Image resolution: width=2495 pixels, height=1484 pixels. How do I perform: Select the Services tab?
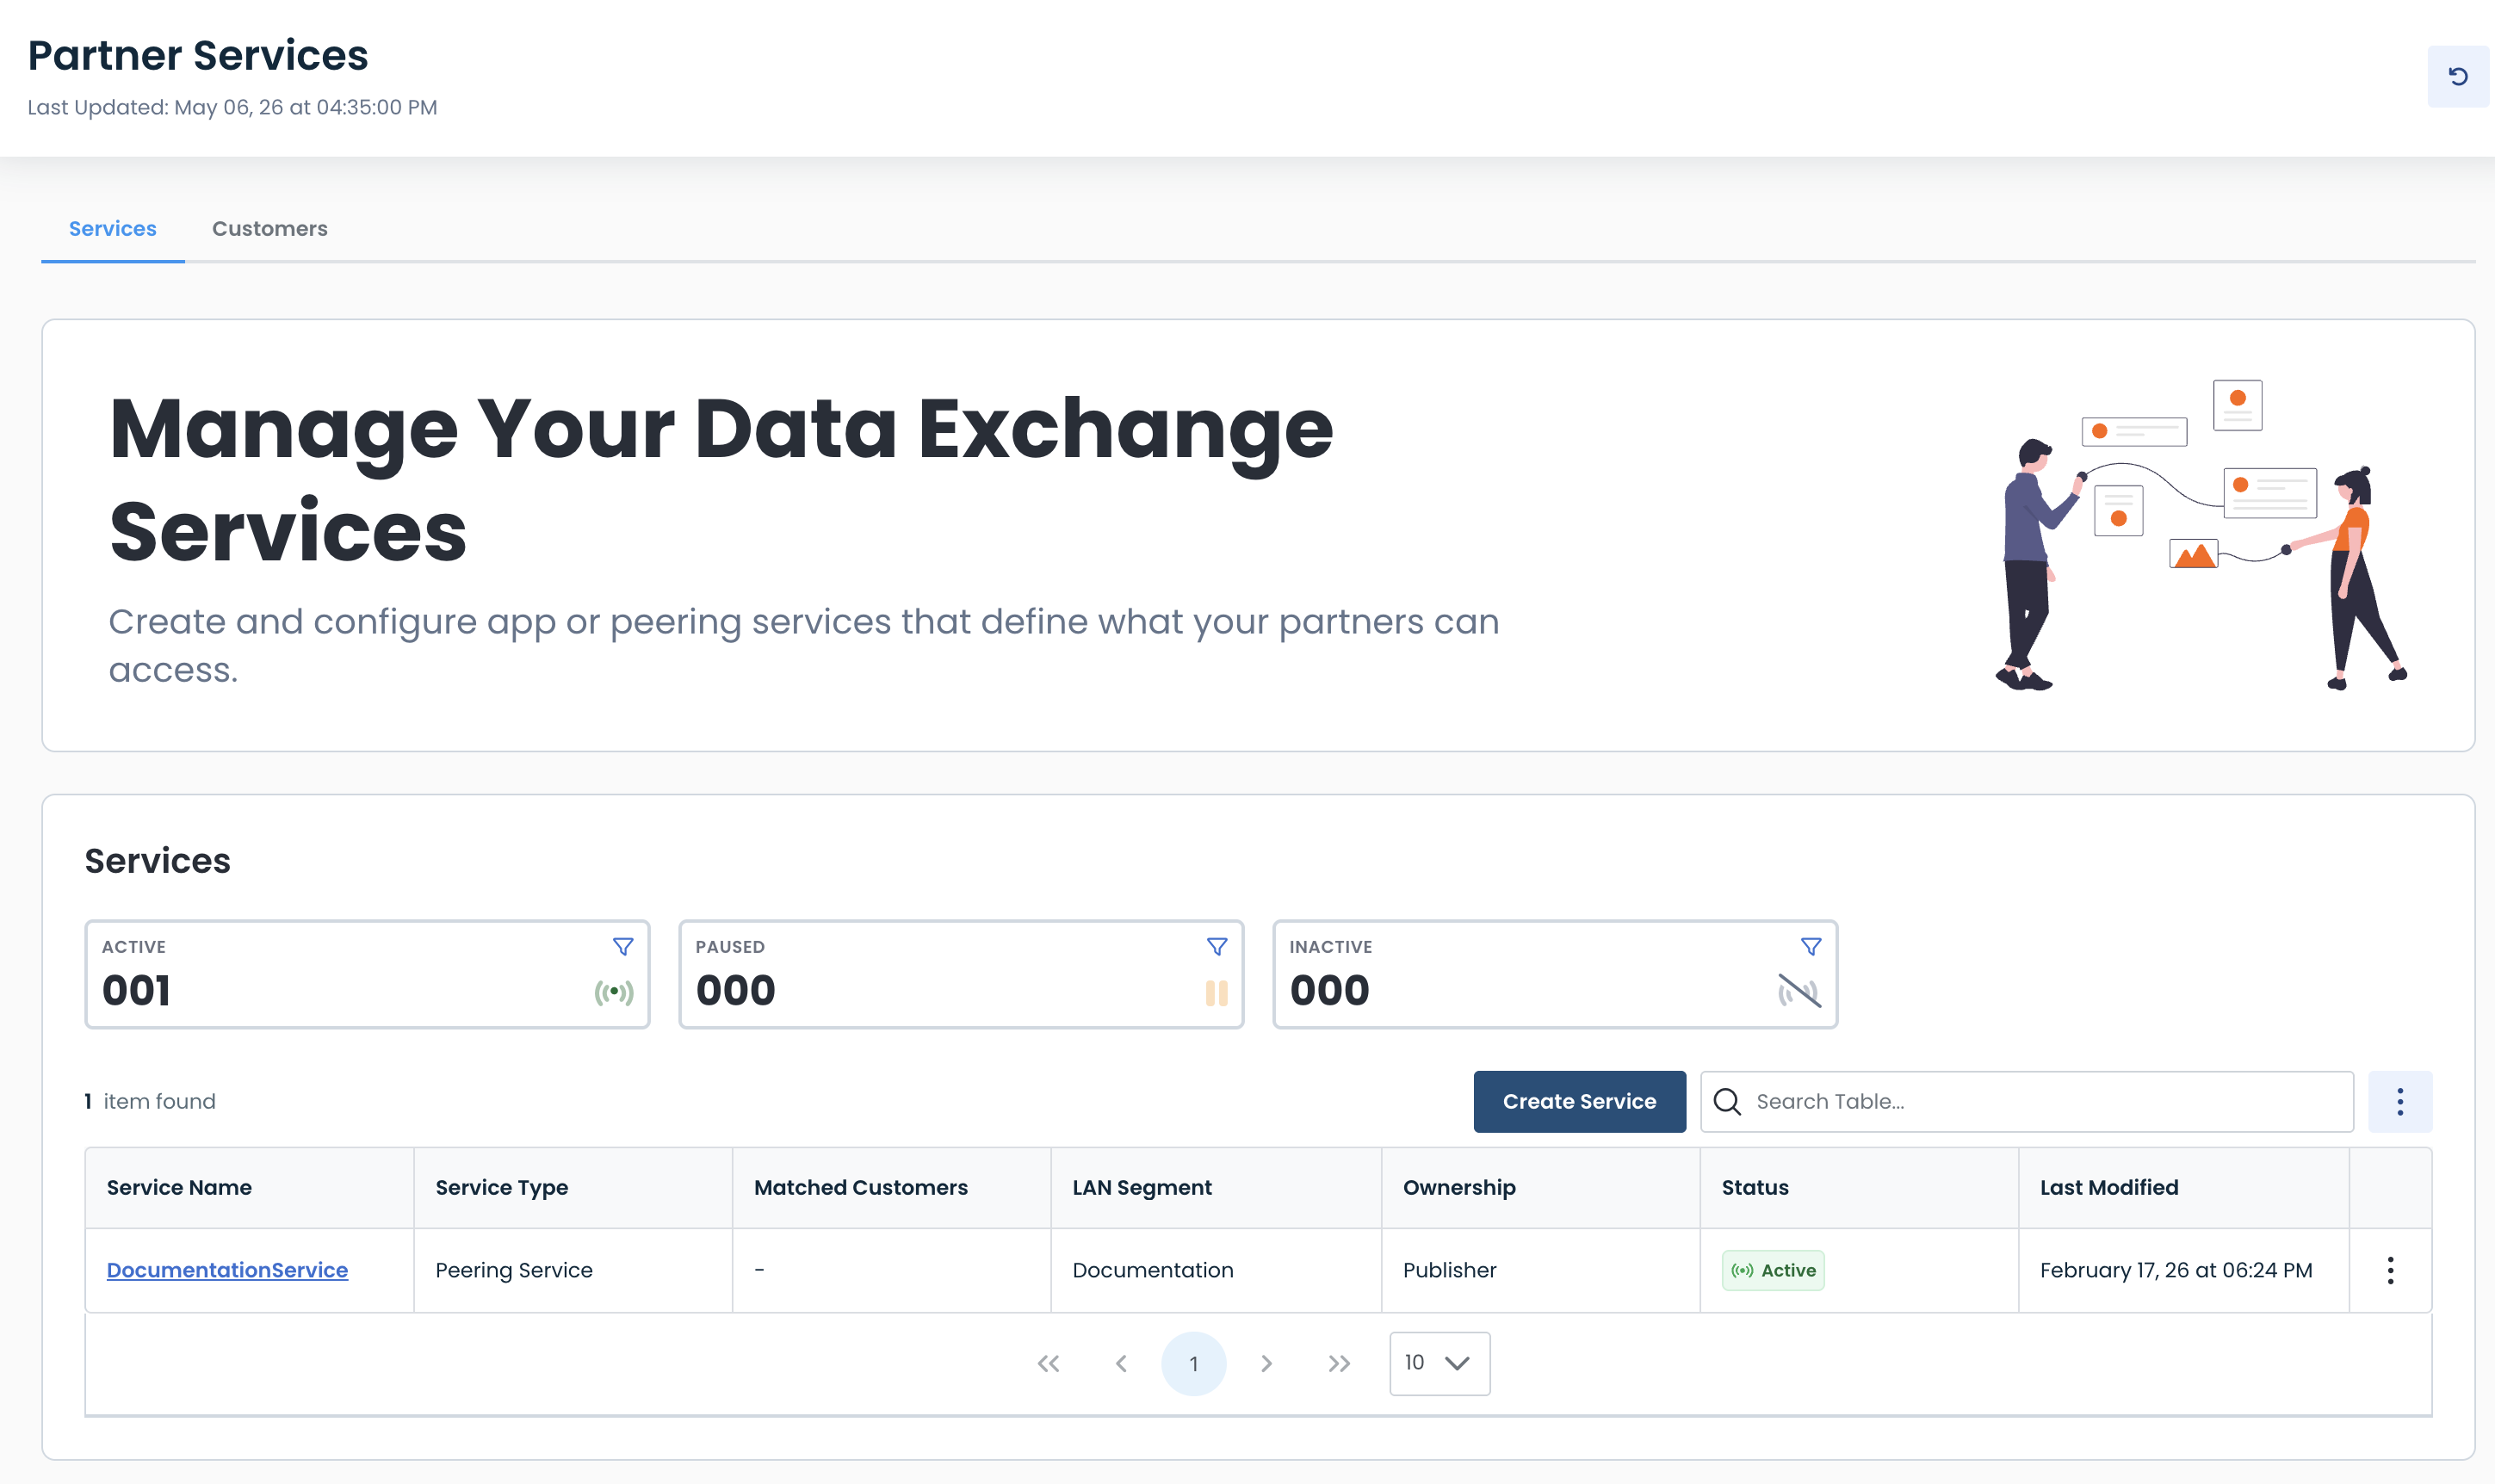click(113, 228)
